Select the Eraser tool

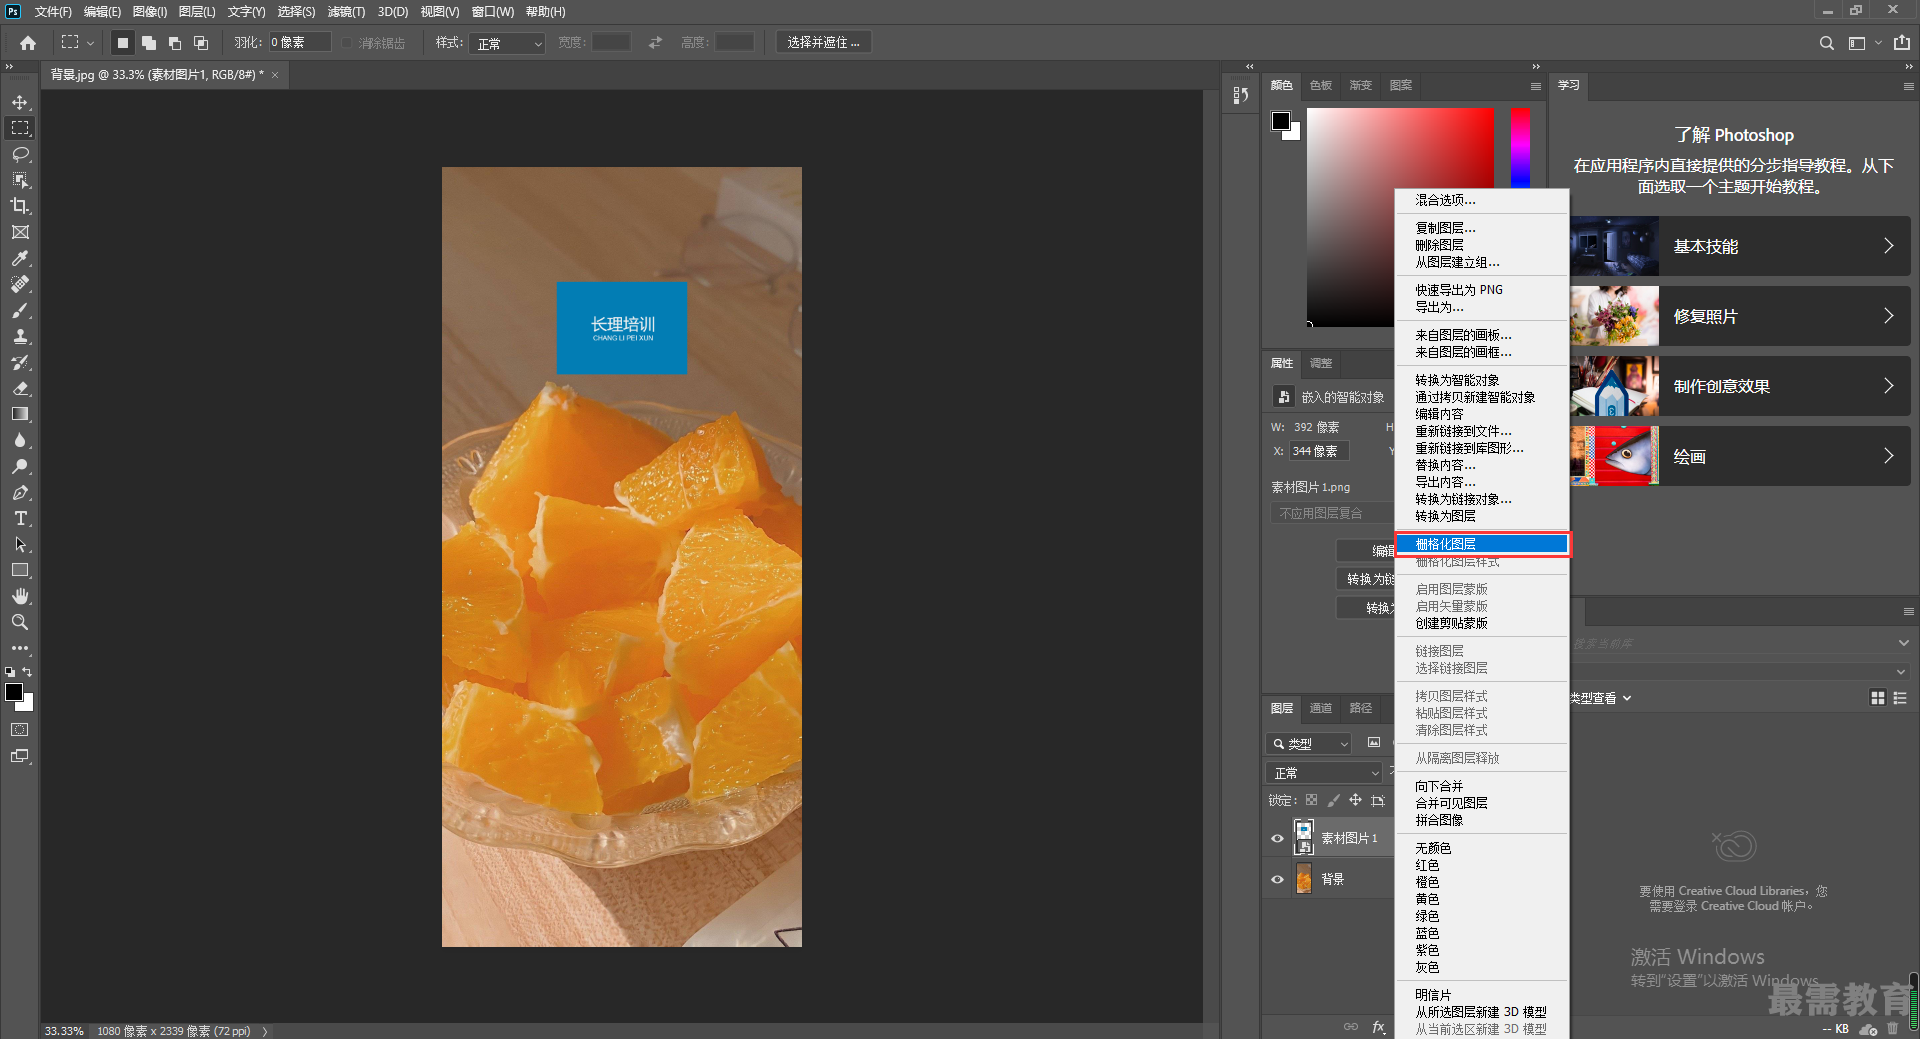click(x=20, y=388)
